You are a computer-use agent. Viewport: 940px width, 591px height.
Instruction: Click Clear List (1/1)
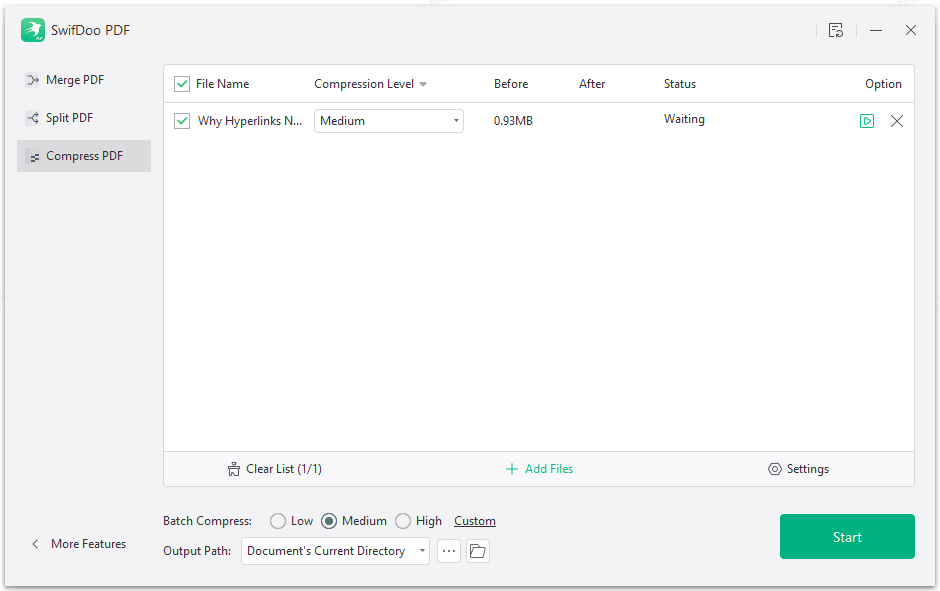coord(275,469)
